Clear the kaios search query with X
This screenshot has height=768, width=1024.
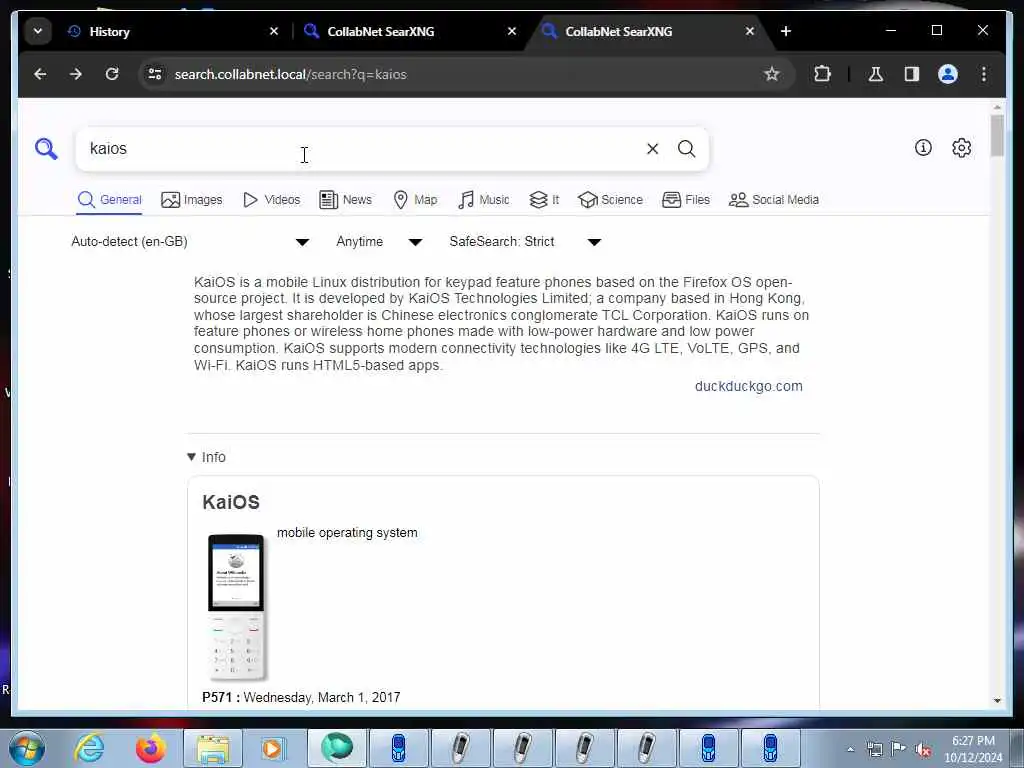point(652,149)
